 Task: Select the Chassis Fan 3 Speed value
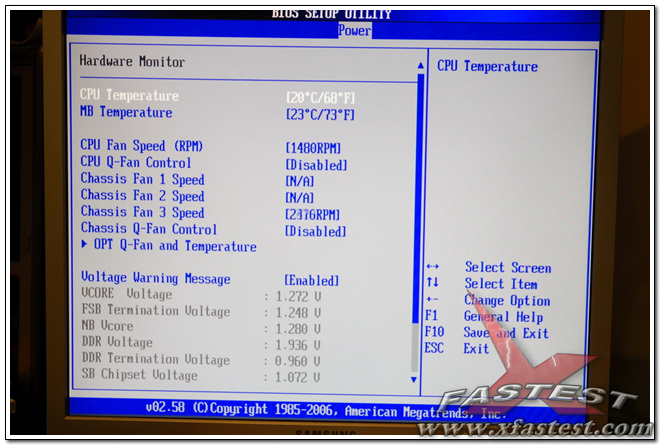point(313,214)
